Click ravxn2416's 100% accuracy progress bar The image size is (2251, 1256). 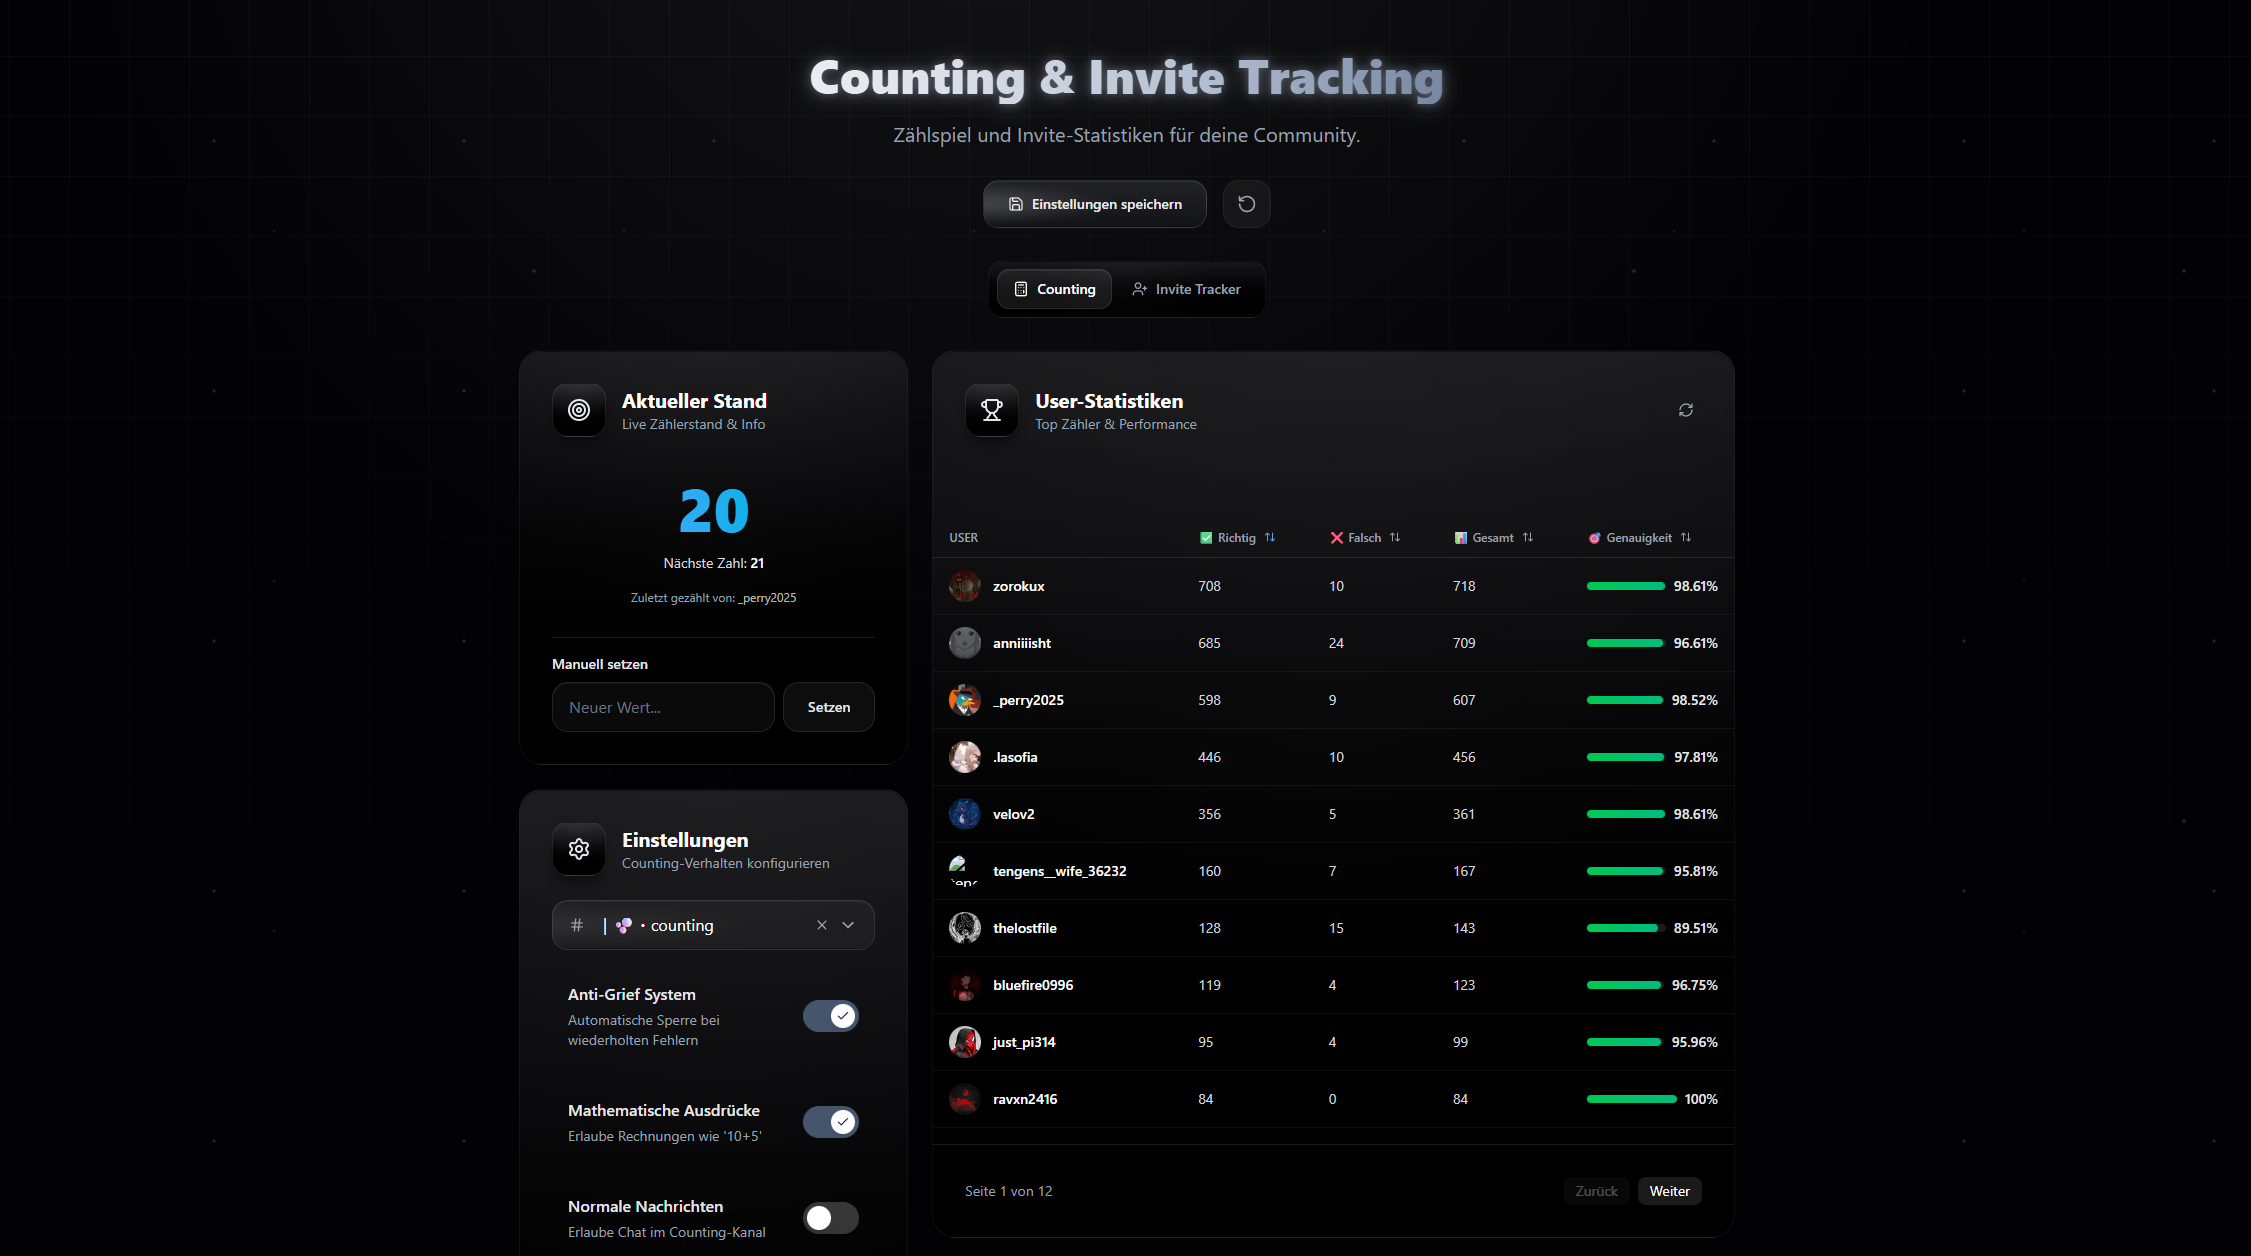(x=1624, y=1098)
